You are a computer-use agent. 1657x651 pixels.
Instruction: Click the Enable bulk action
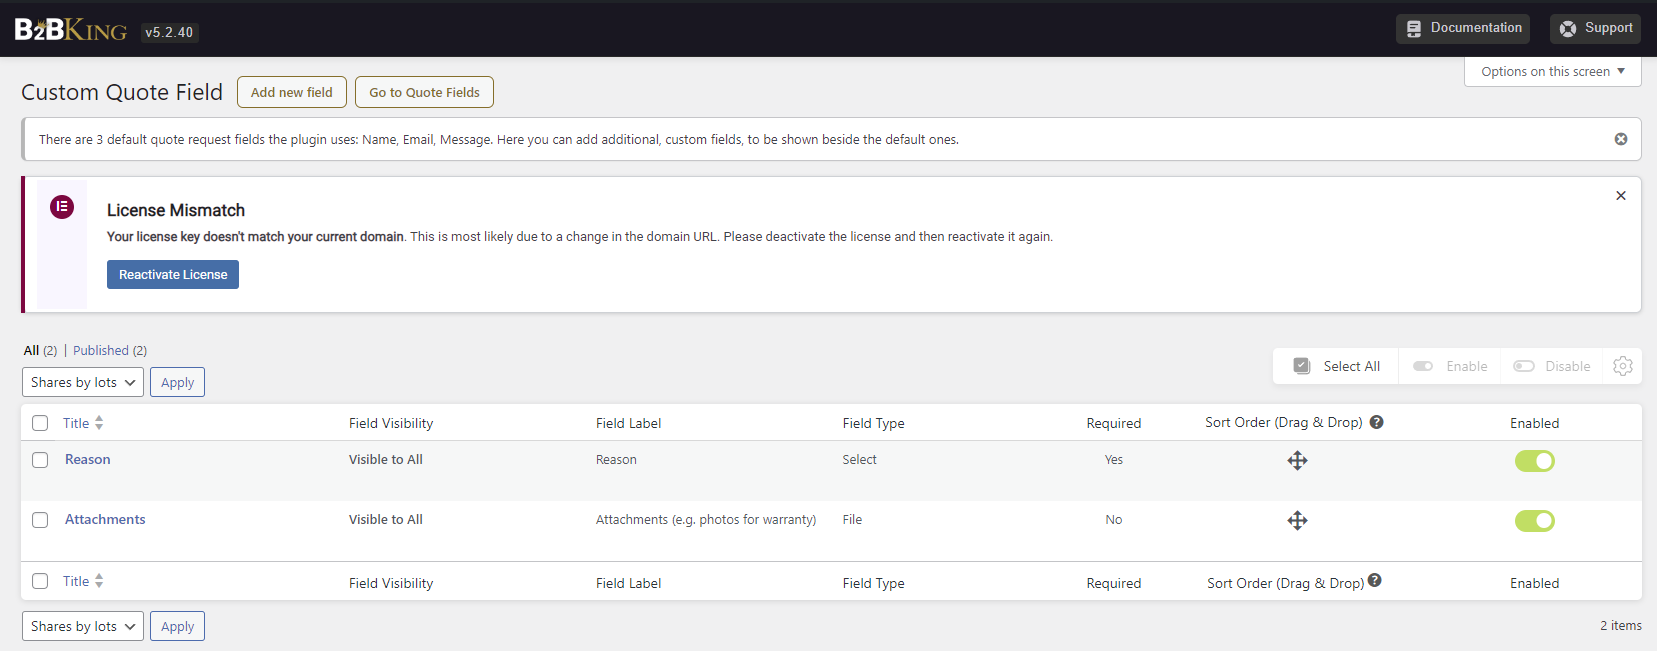click(x=1450, y=366)
